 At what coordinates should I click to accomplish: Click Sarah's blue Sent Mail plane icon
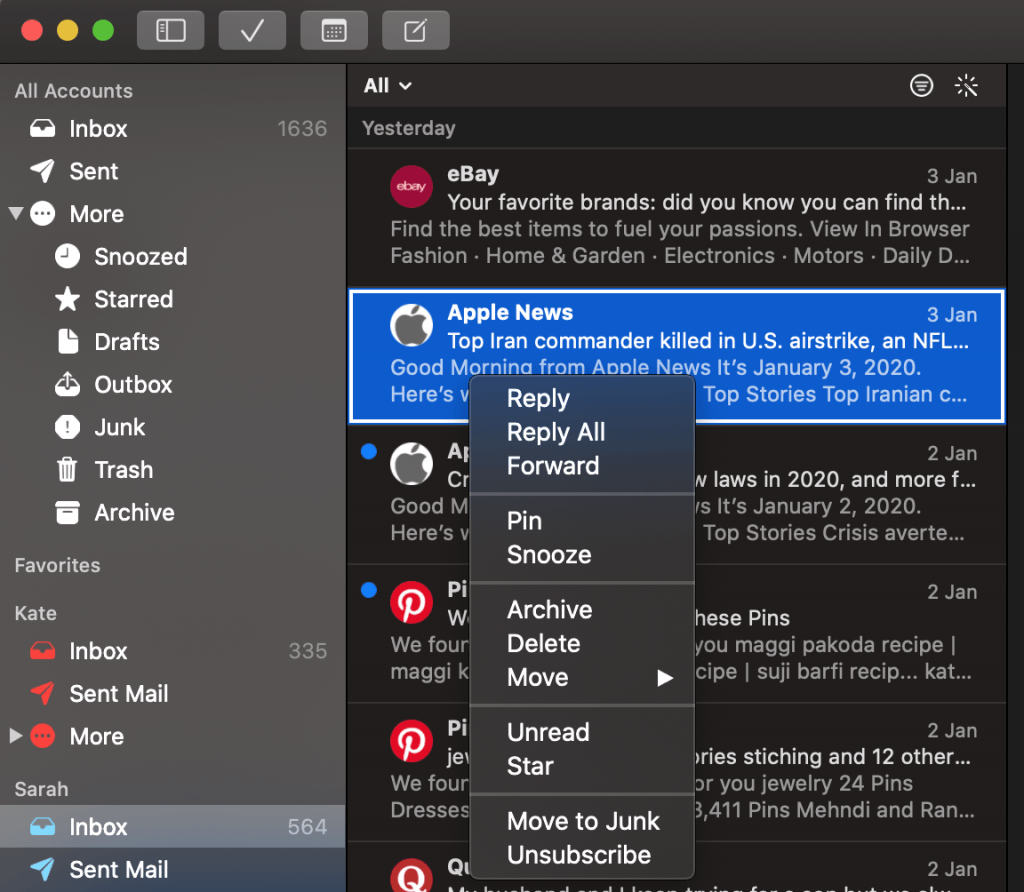[42, 870]
